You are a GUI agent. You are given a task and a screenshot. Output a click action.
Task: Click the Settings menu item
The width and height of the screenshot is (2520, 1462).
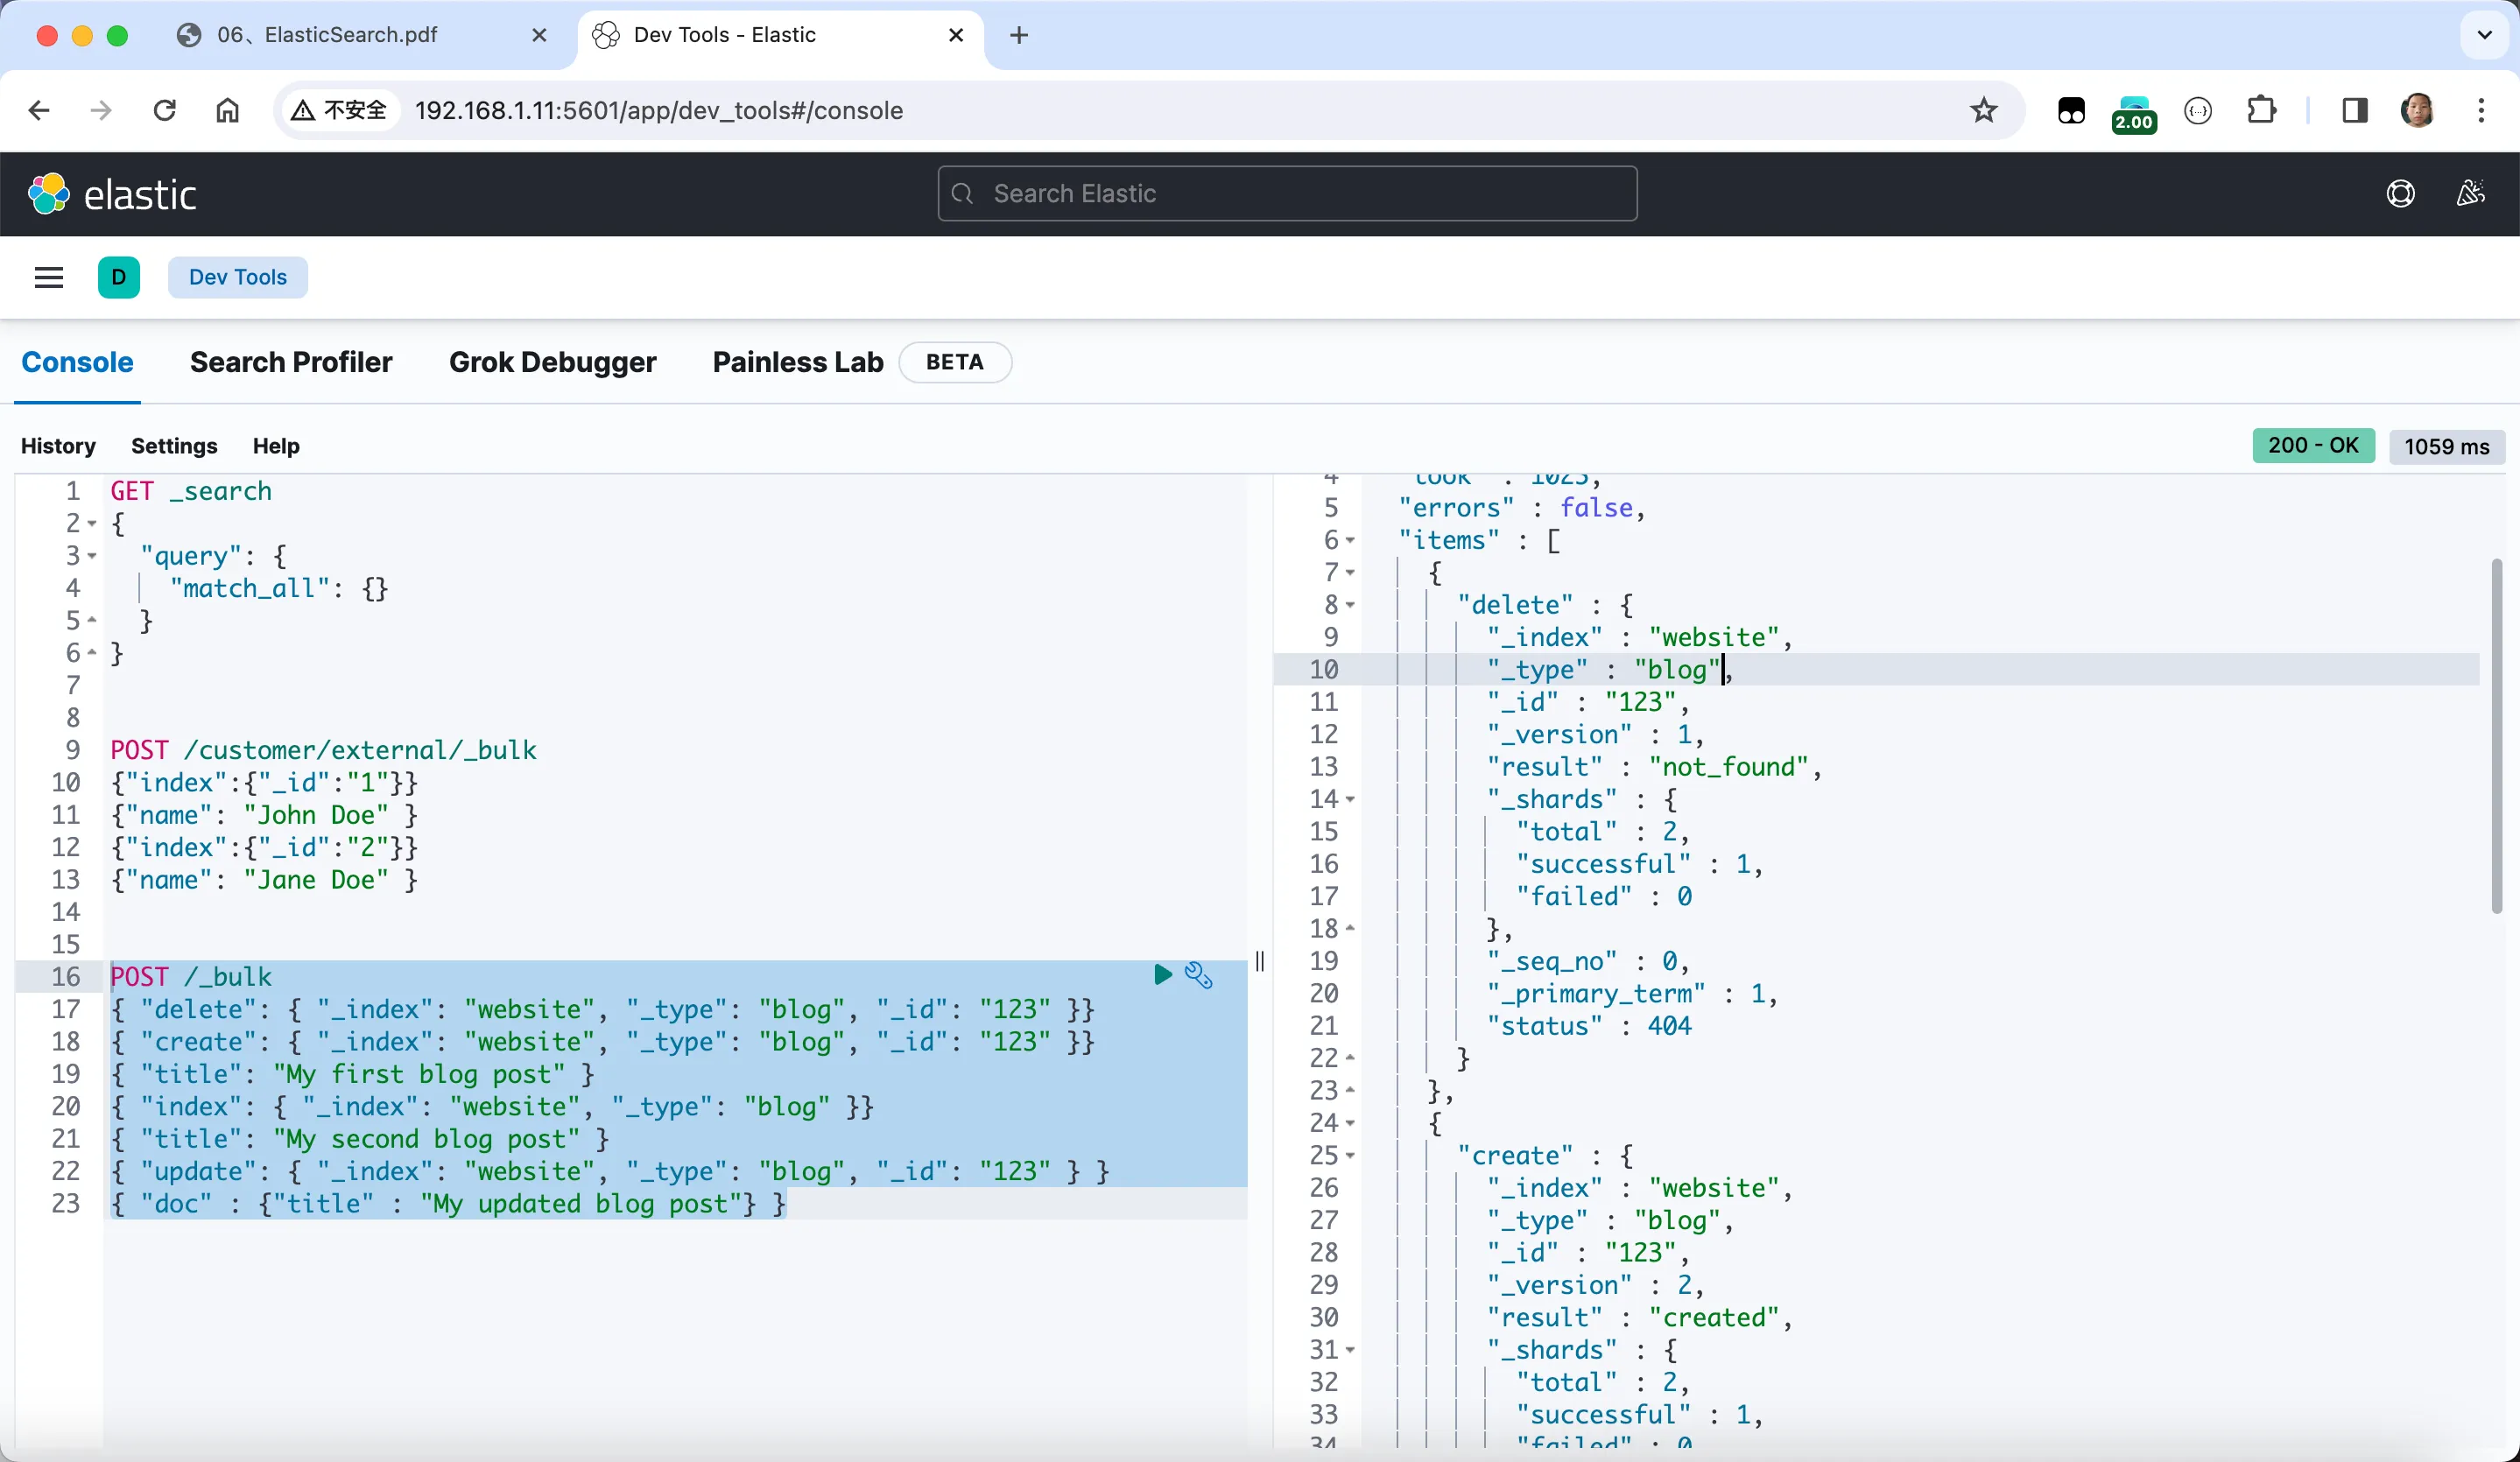(x=174, y=446)
